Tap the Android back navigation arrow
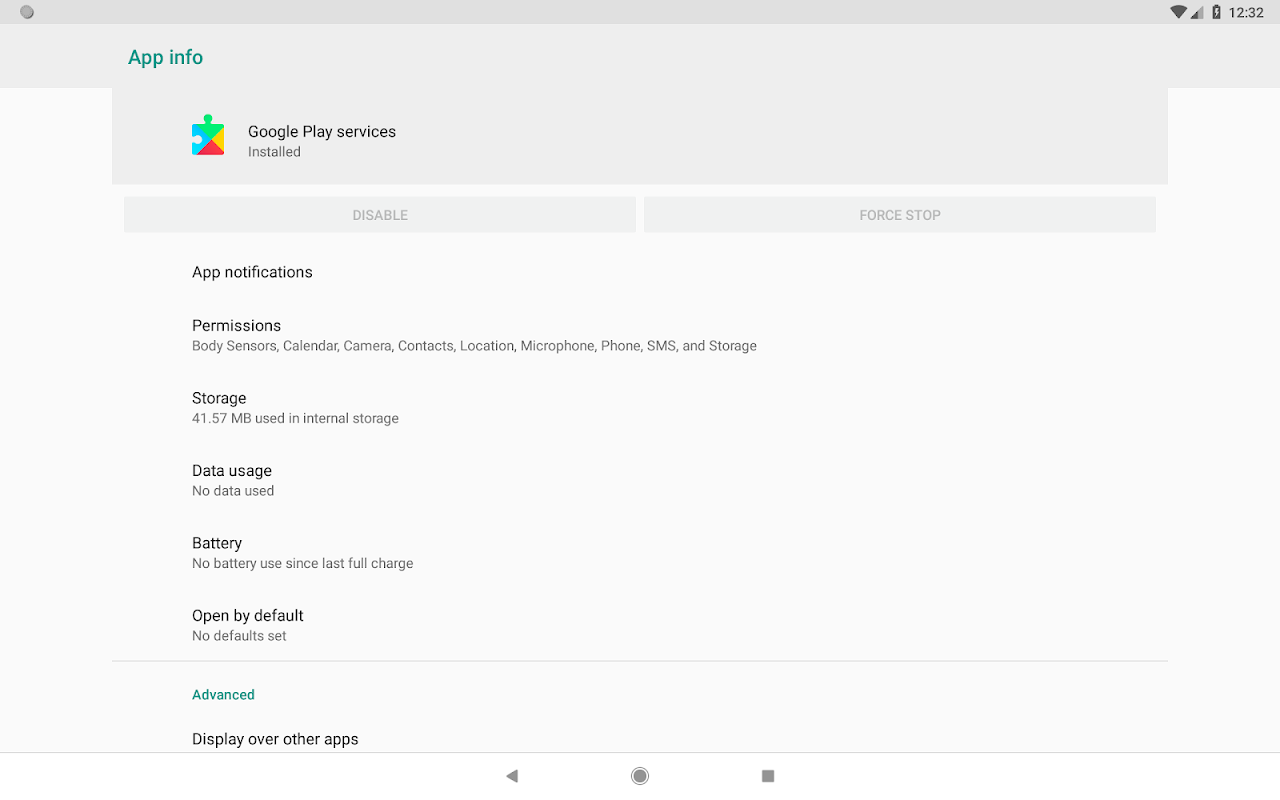Image resolution: width=1280 pixels, height=800 pixels. (x=512, y=776)
